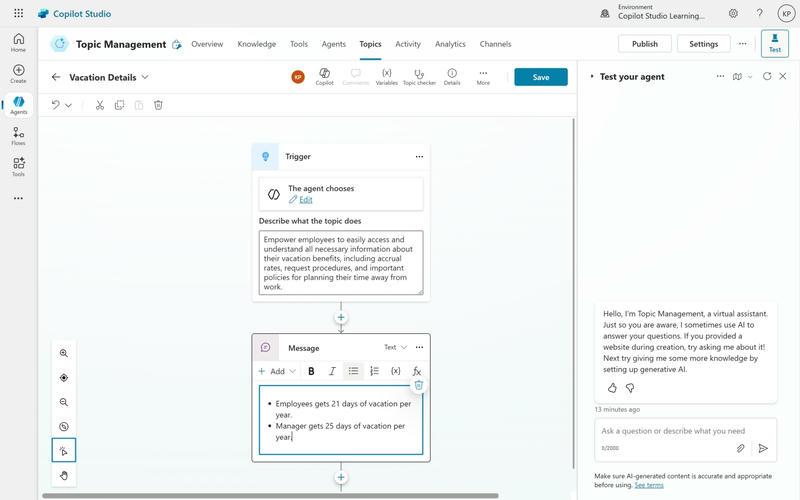
Task: Toggle italic formatting in Message
Action: (332, 371)
